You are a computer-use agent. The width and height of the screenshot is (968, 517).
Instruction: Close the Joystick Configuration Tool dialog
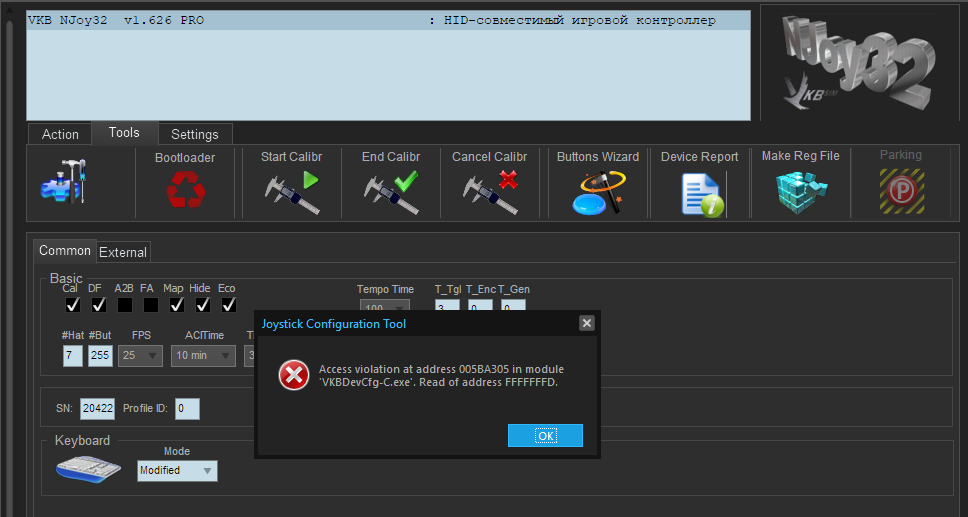(587, 323)
